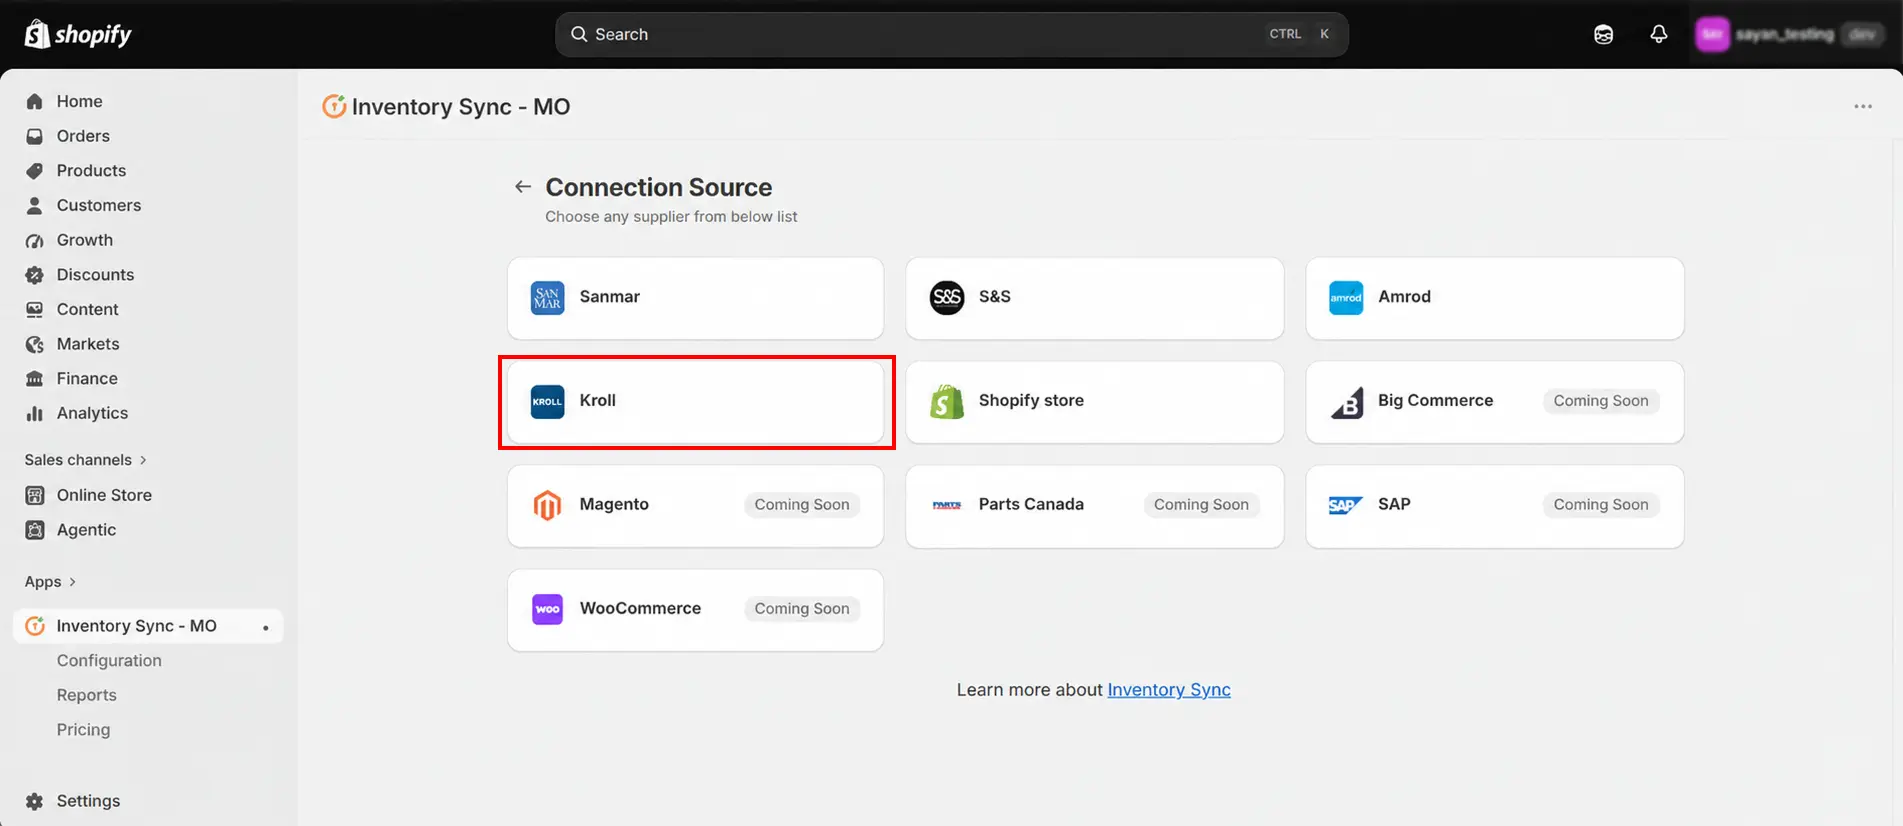Choose S&S as connection source

(1094, 298)
